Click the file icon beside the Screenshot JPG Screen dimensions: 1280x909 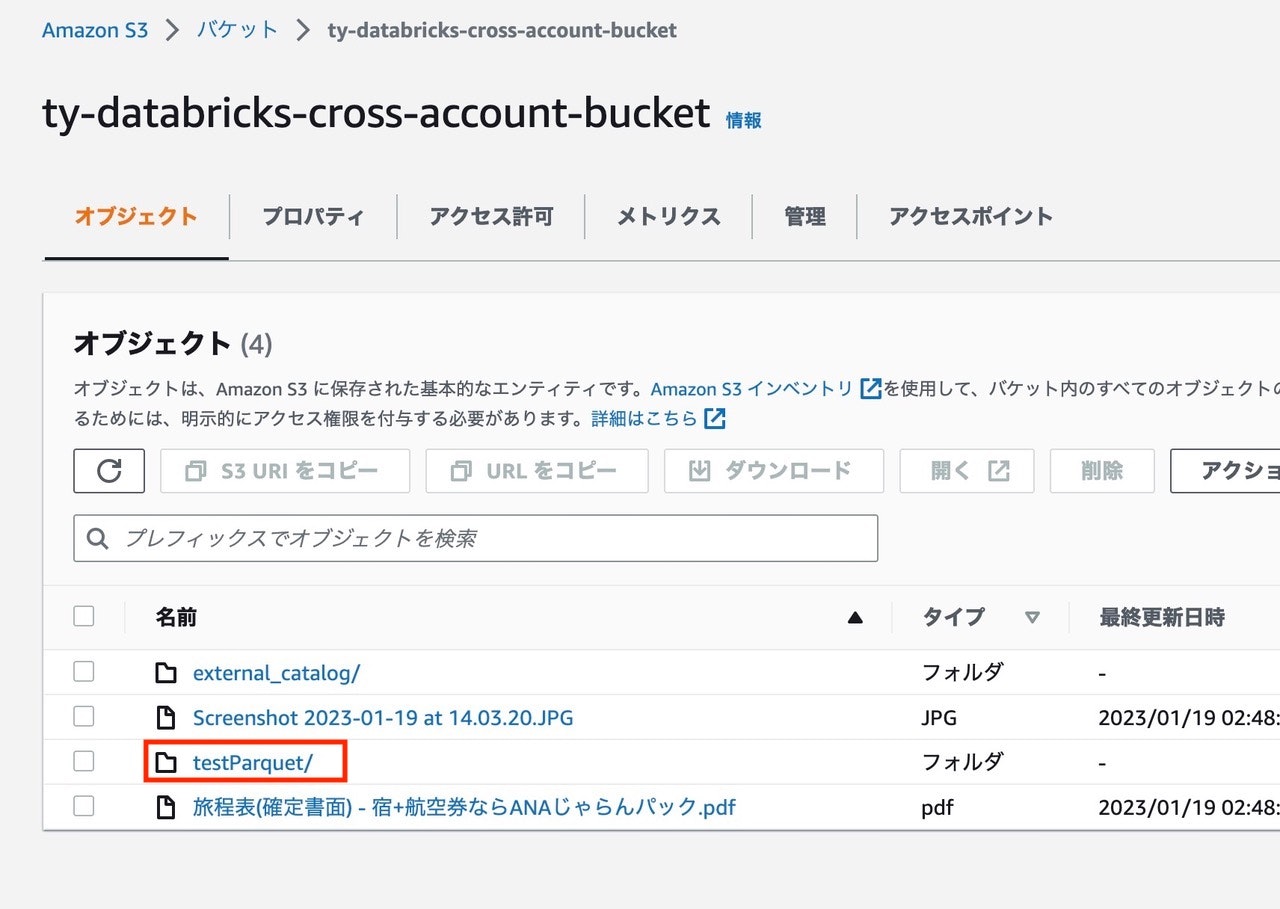click(x=167, y=717)
